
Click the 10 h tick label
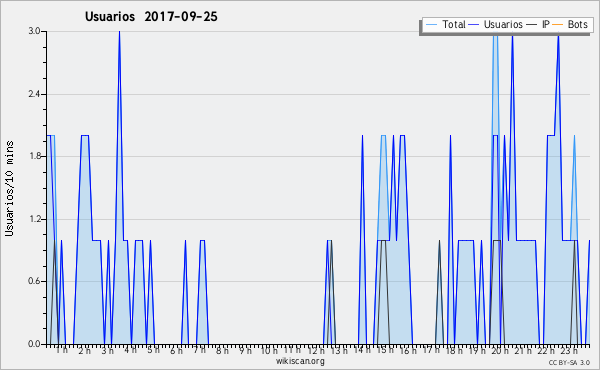(269, 350)
